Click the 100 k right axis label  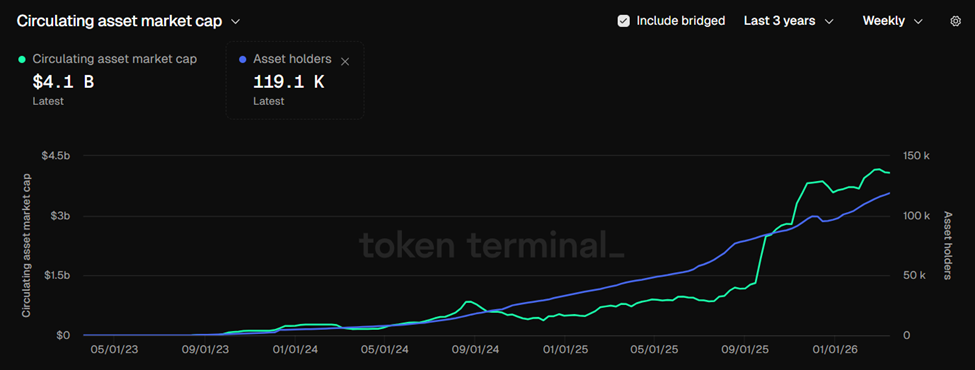[x=918, y=216]
